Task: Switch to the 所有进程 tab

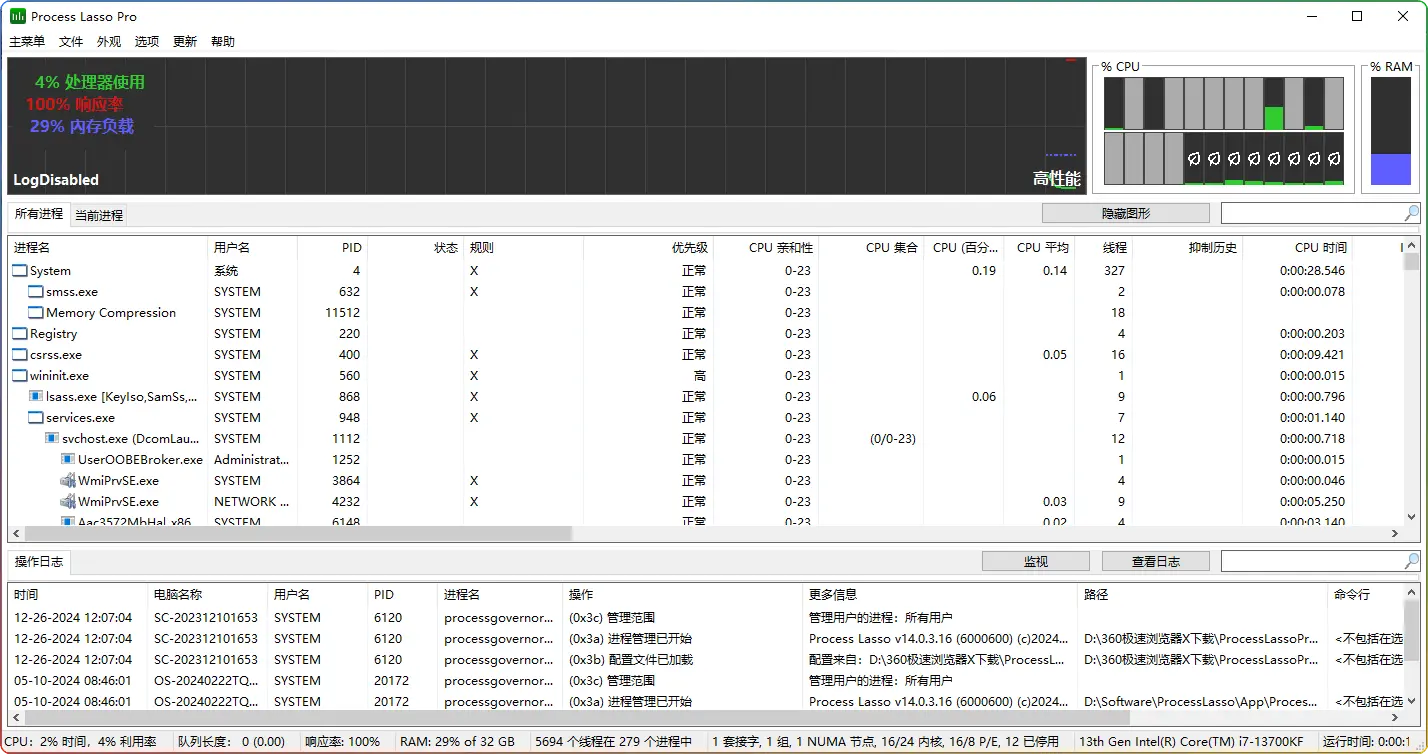Action: tap(39, 214)
